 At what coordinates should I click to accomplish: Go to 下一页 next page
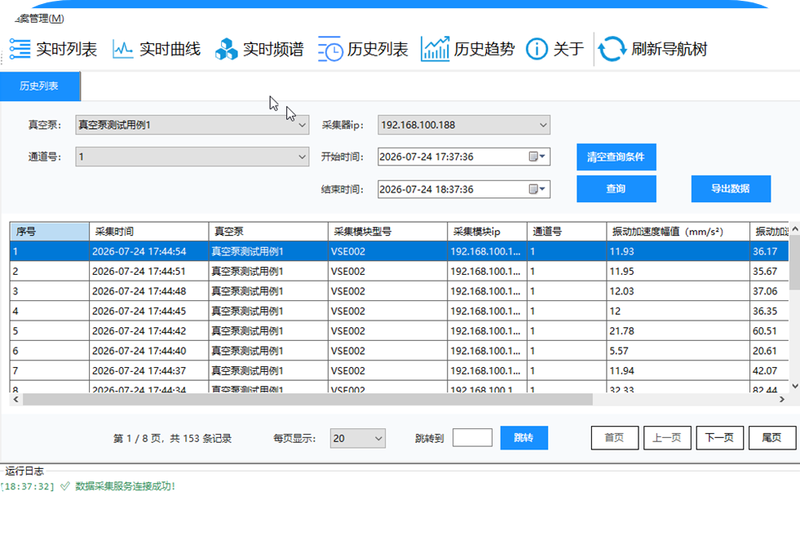719,438
